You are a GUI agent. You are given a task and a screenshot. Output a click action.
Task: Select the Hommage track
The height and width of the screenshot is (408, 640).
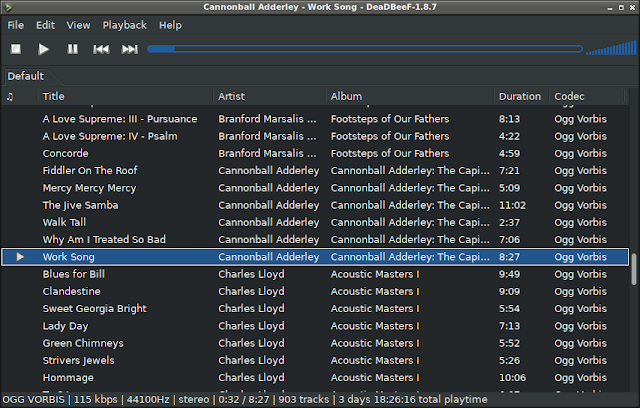pyautogui.click(x=315, y=377)
